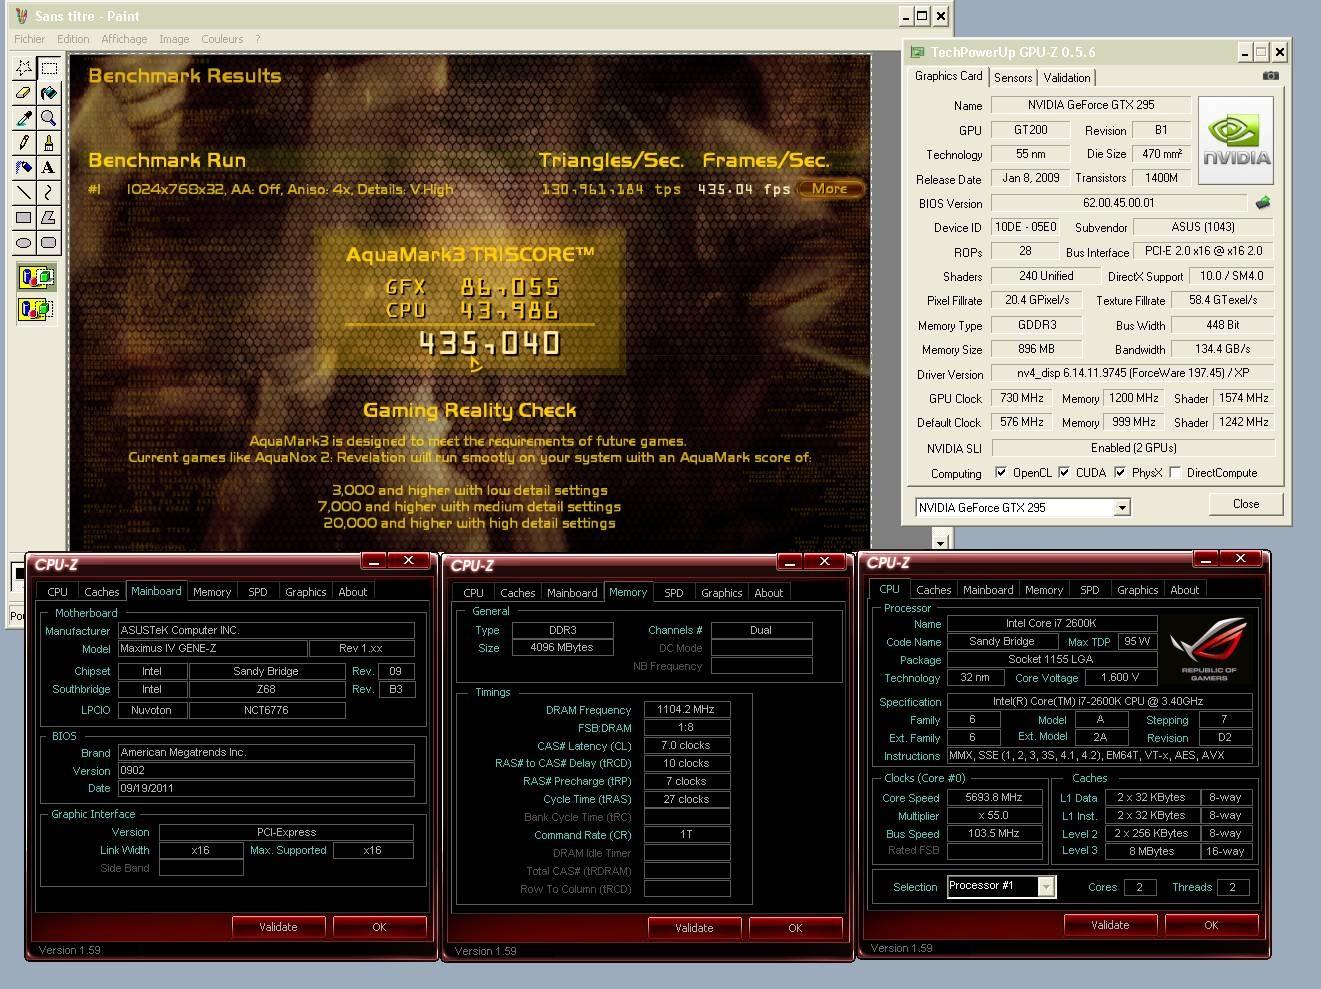Switch to the Sensors tab in GPU-Z
Screen dimensions: 1321x989
point(1013,77)
